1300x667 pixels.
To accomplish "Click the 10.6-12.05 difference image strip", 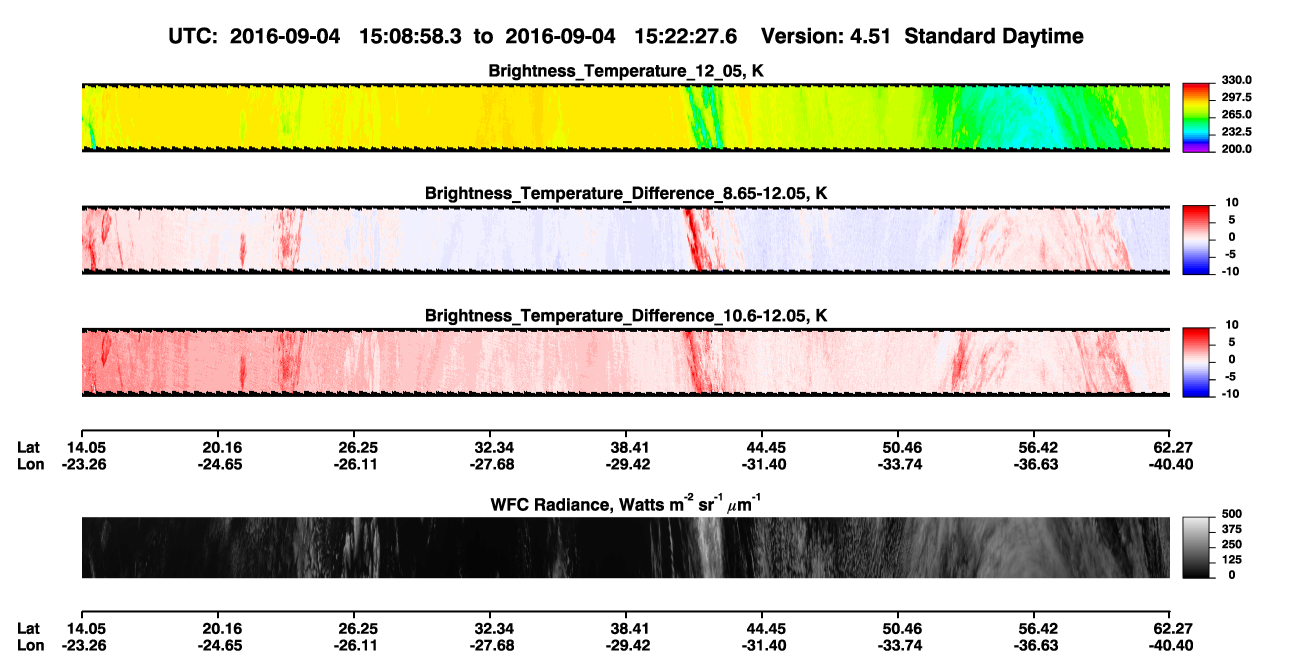I will 626,362.
